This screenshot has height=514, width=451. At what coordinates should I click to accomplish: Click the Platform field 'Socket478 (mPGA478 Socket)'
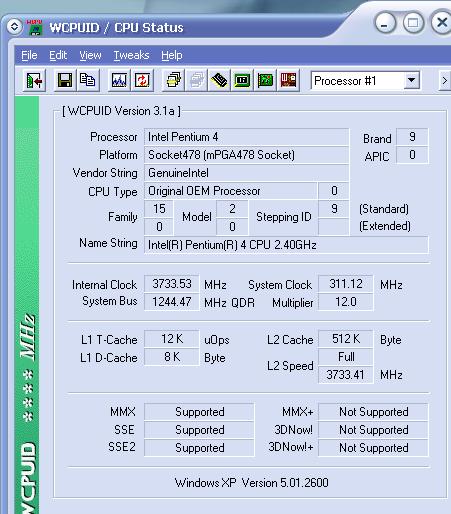(246, 155)
